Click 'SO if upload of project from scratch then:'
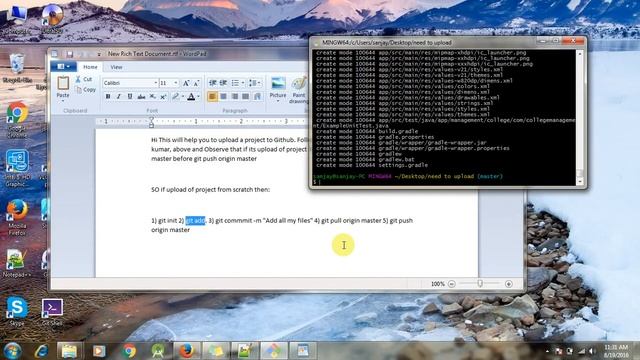 [x=211, y=189]
